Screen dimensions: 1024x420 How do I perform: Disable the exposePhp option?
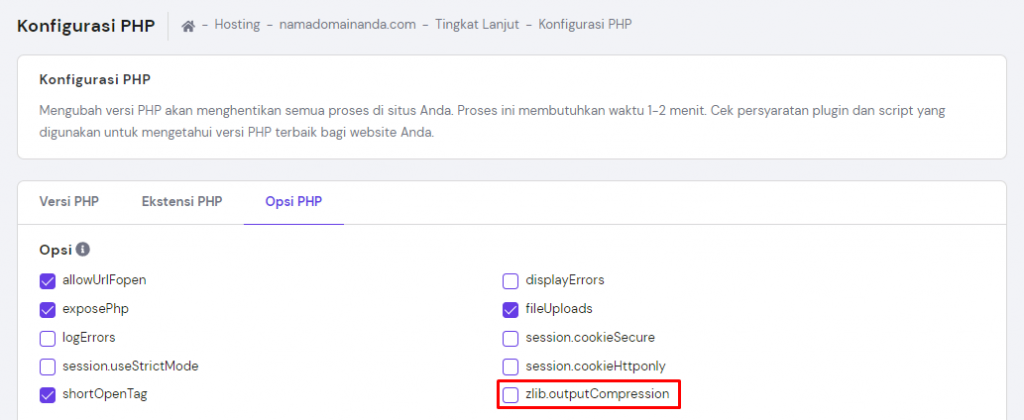47,309
